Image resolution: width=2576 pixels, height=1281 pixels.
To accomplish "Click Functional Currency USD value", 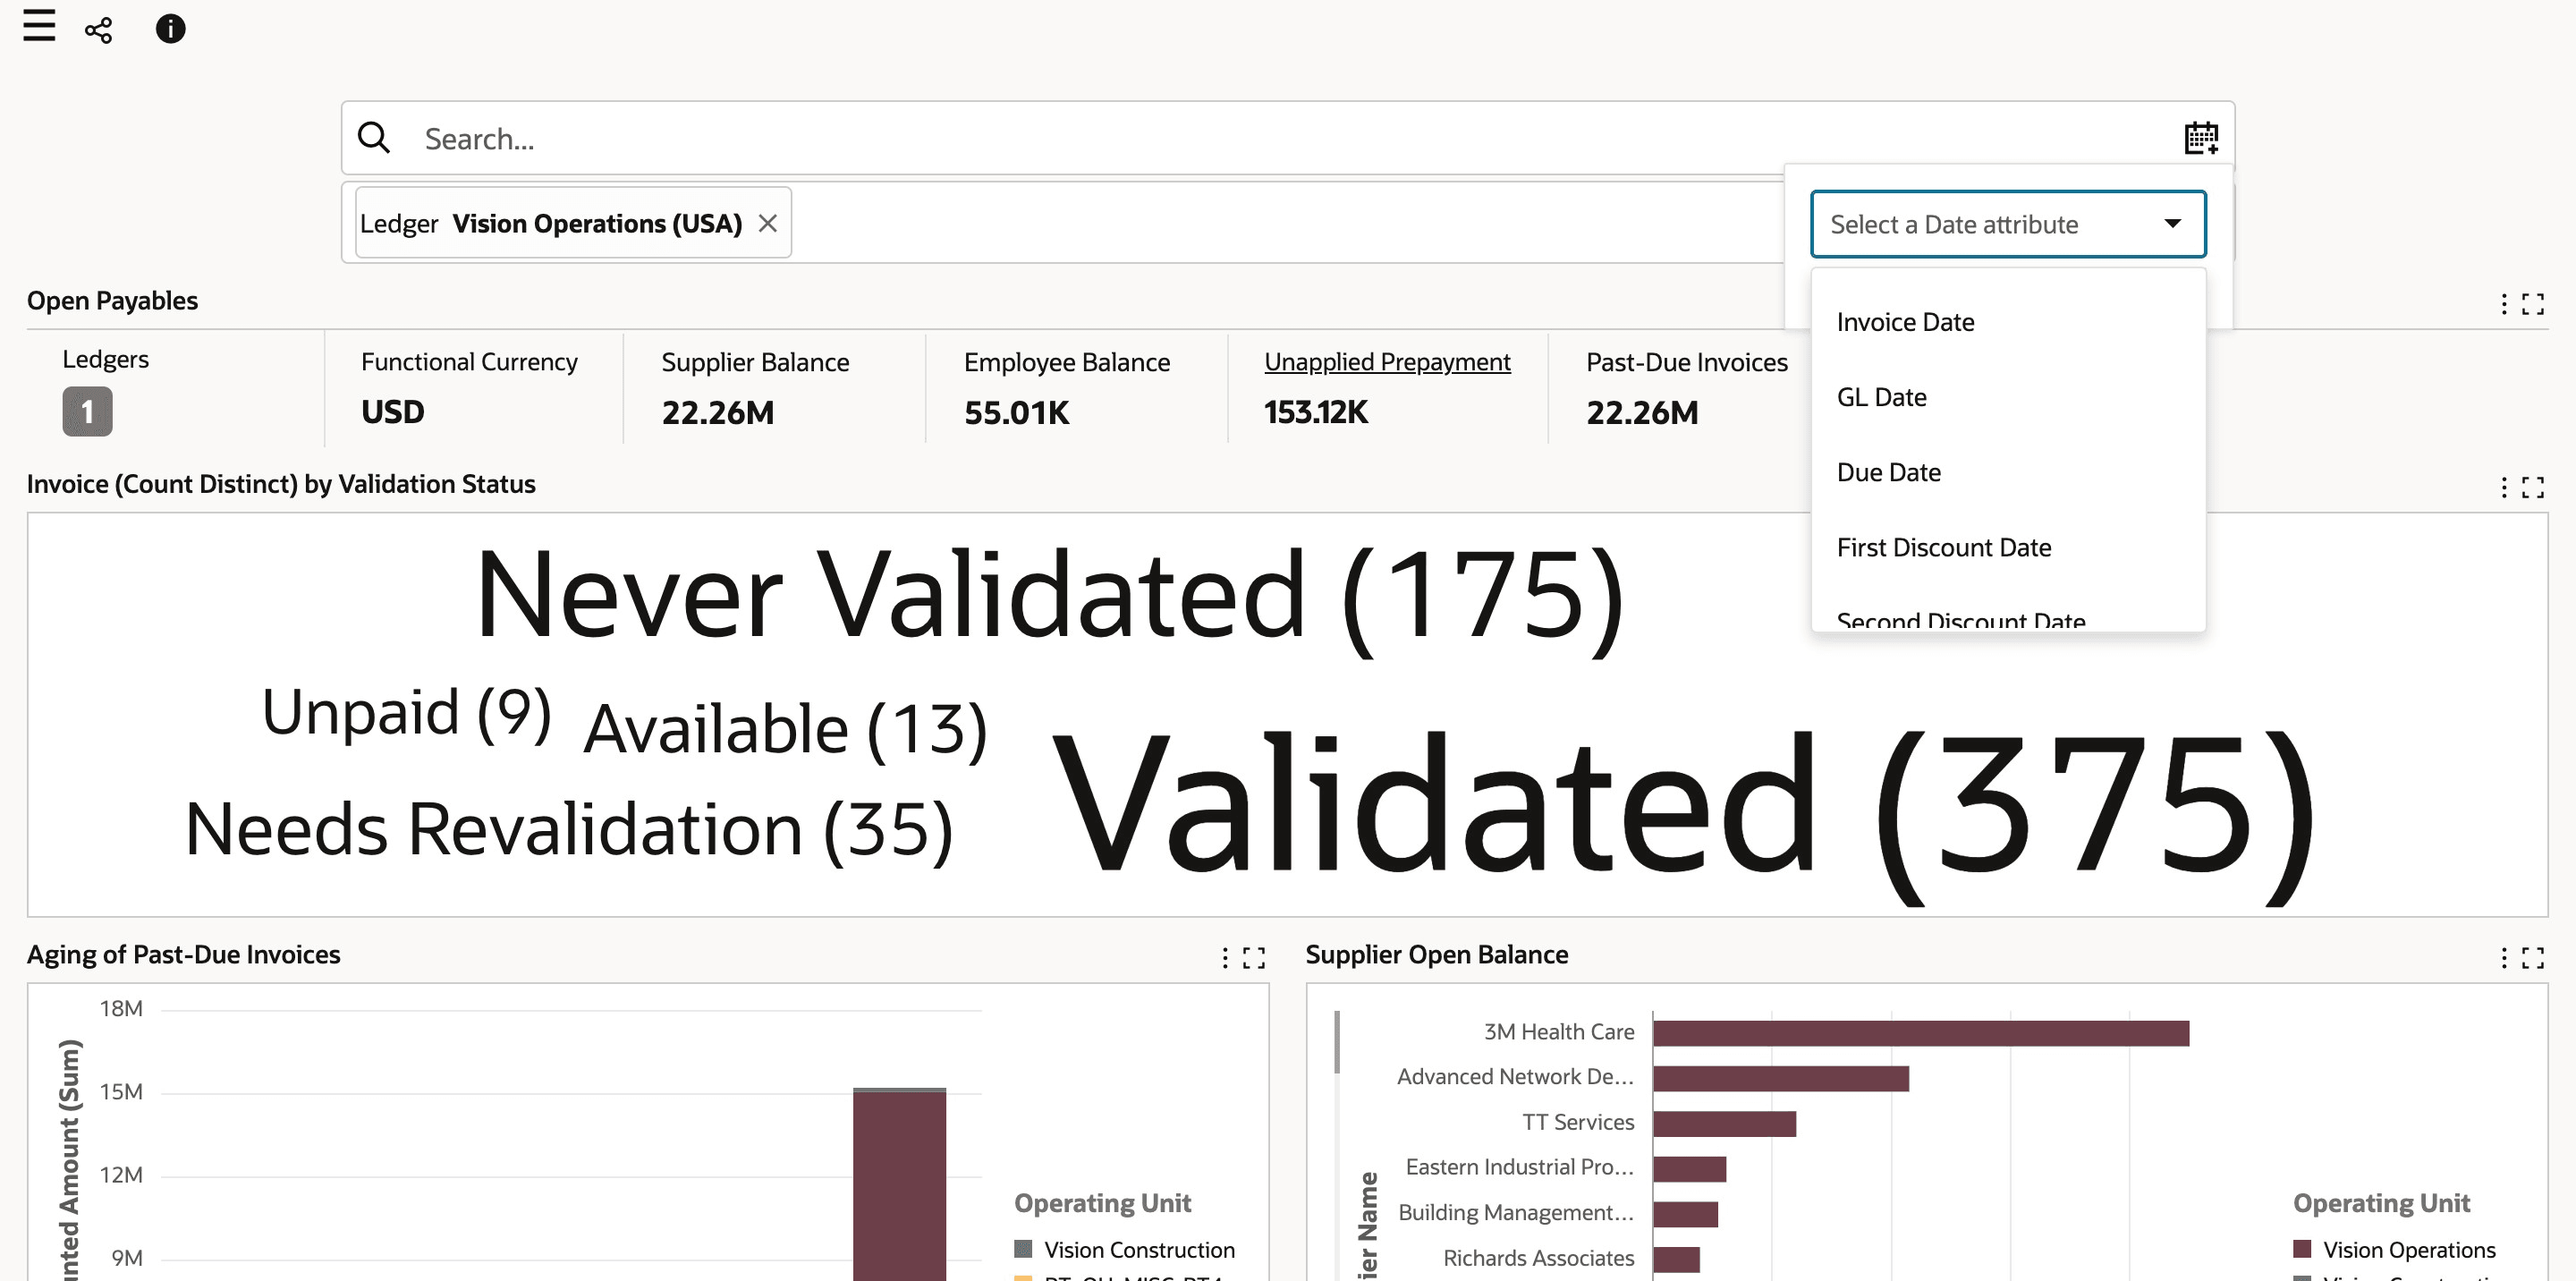I will [x=393, y=412].
